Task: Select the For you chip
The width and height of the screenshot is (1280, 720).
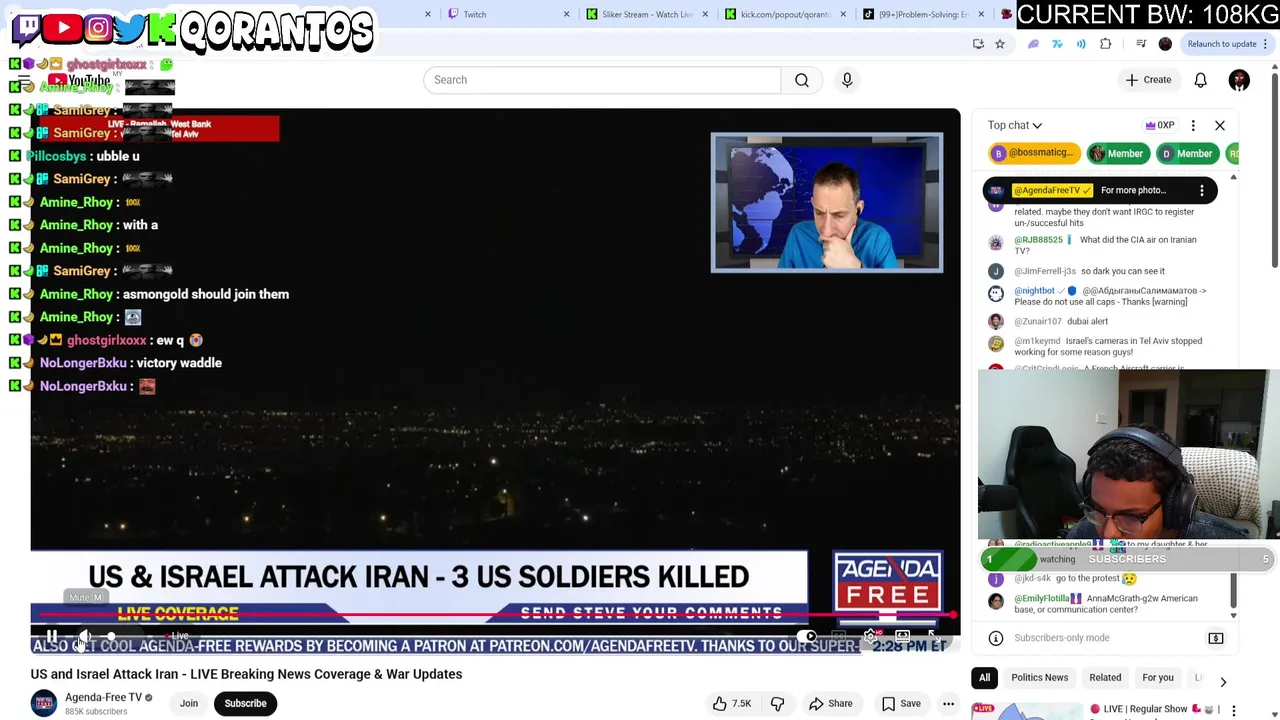Action: point(1158,678)
